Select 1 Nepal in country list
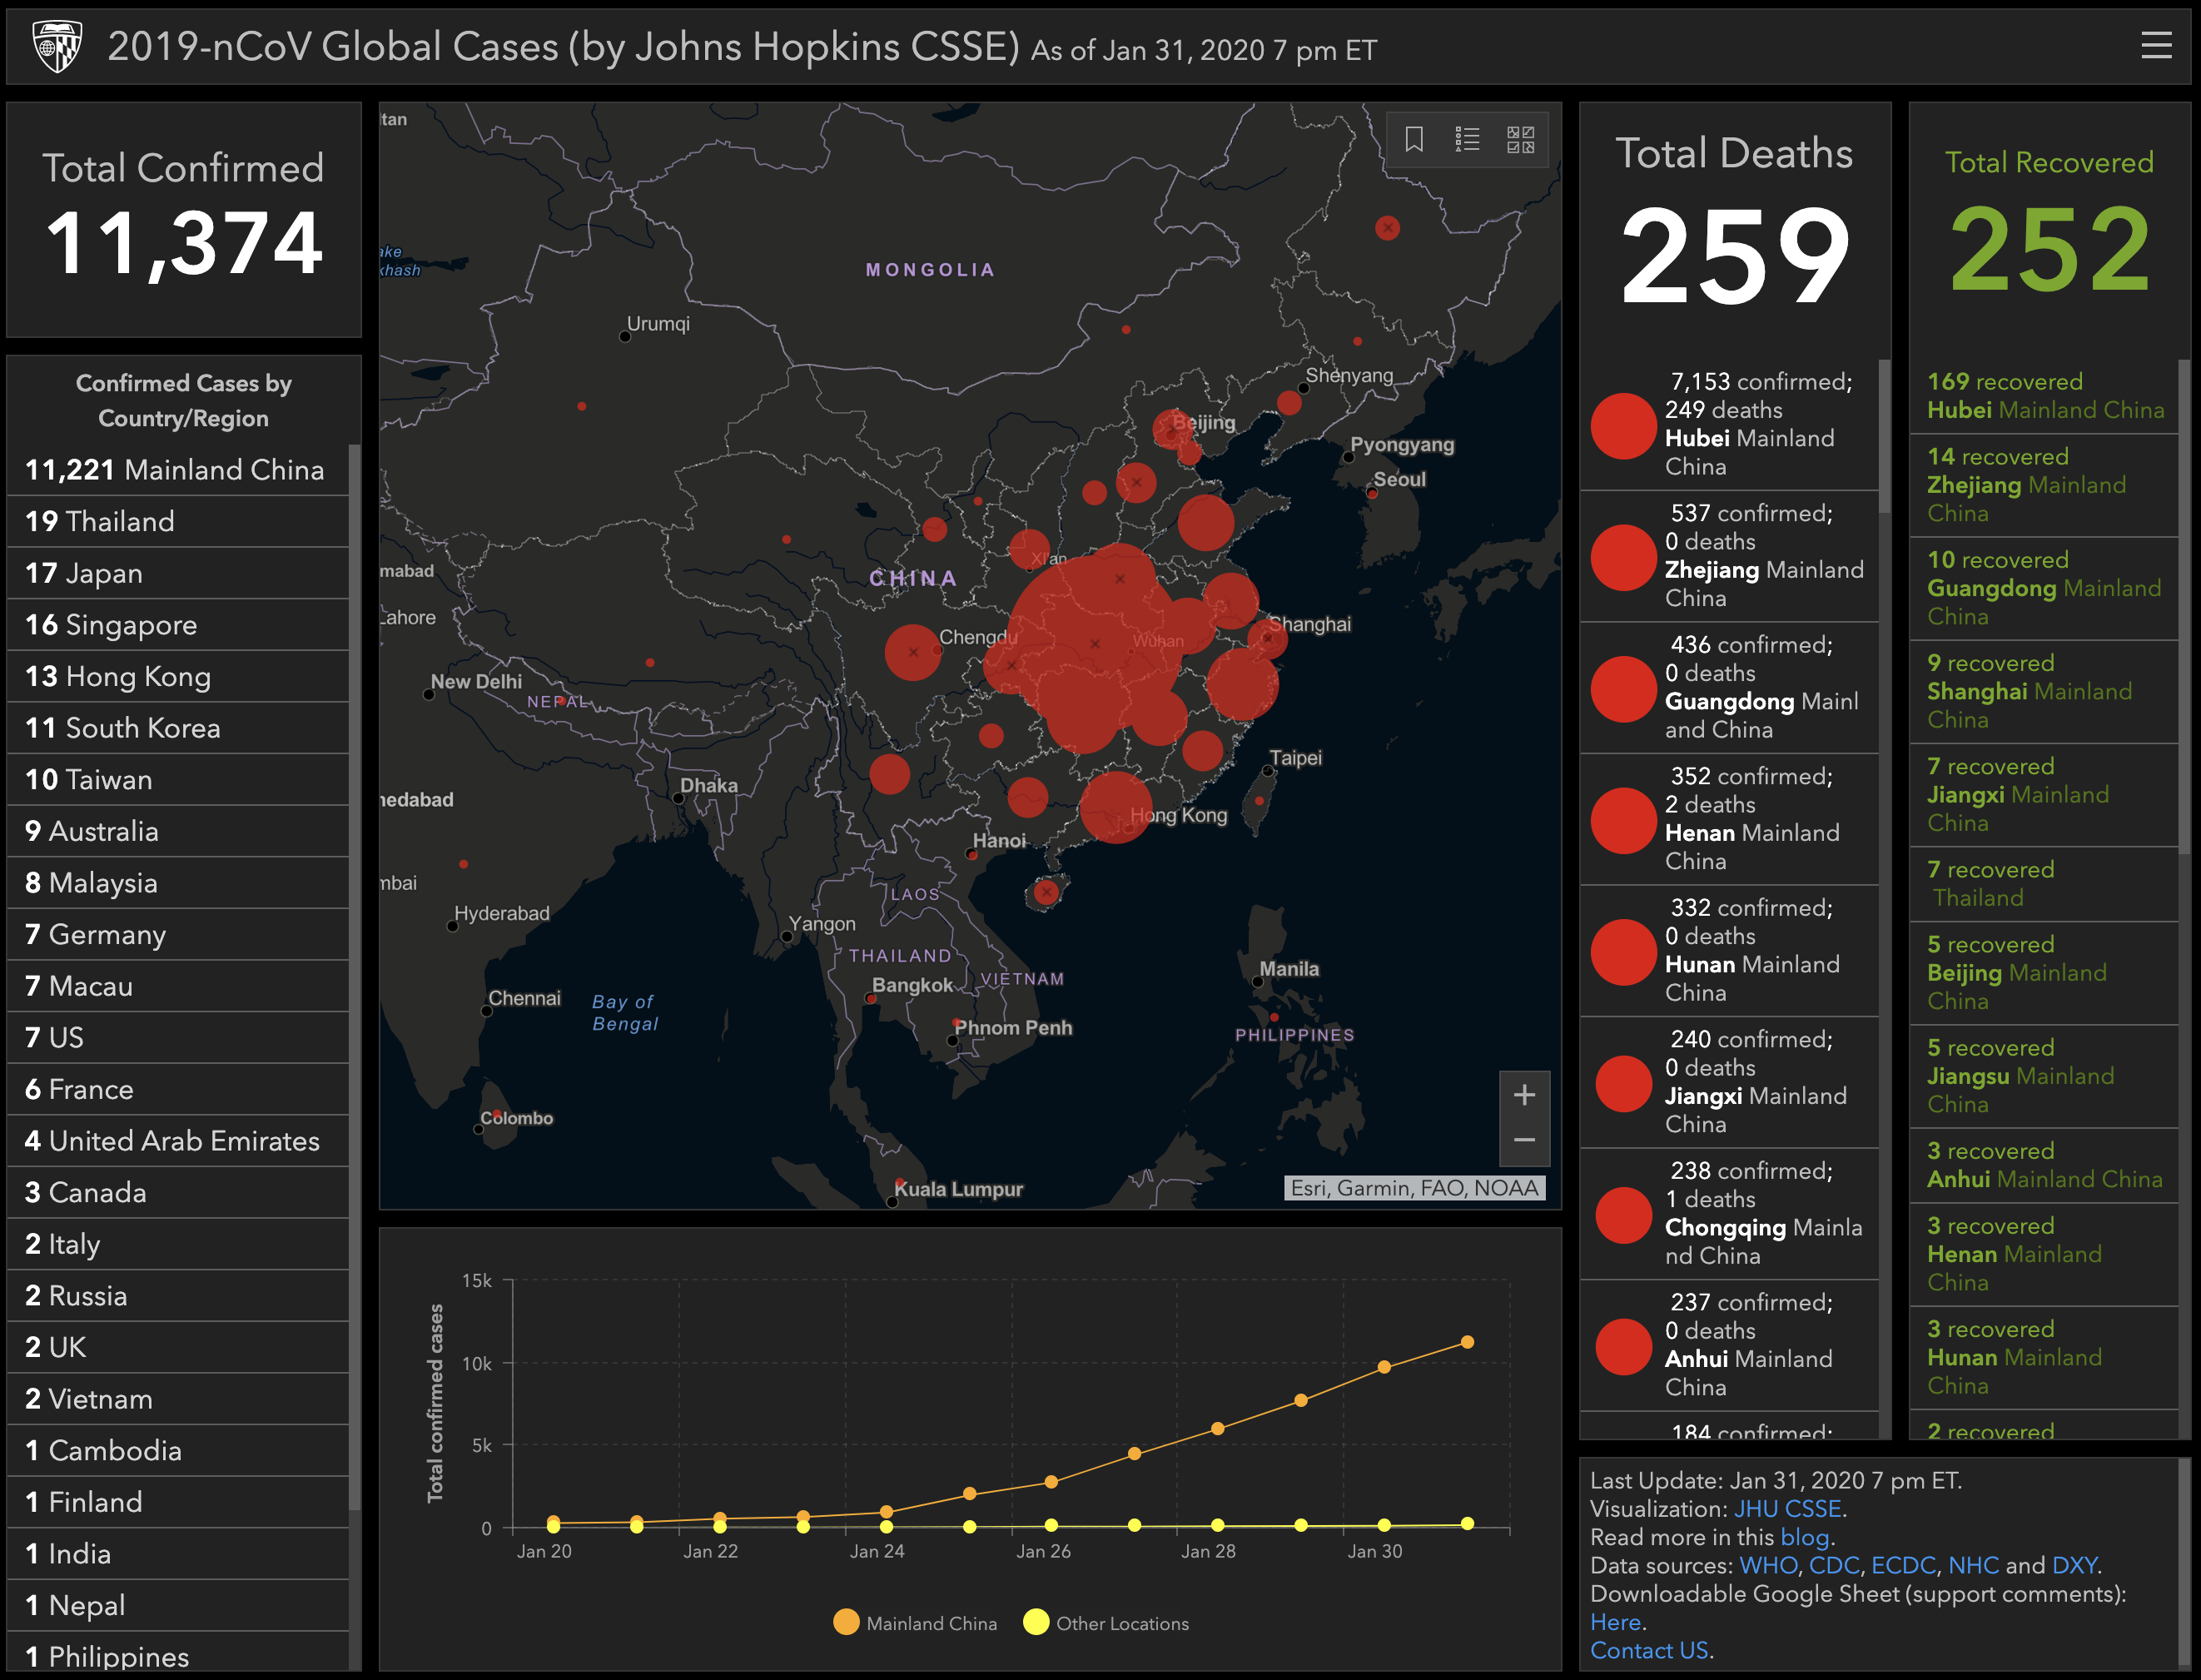The height and width of the screenshot is (1680, 2201). [x=178, y=1606]
